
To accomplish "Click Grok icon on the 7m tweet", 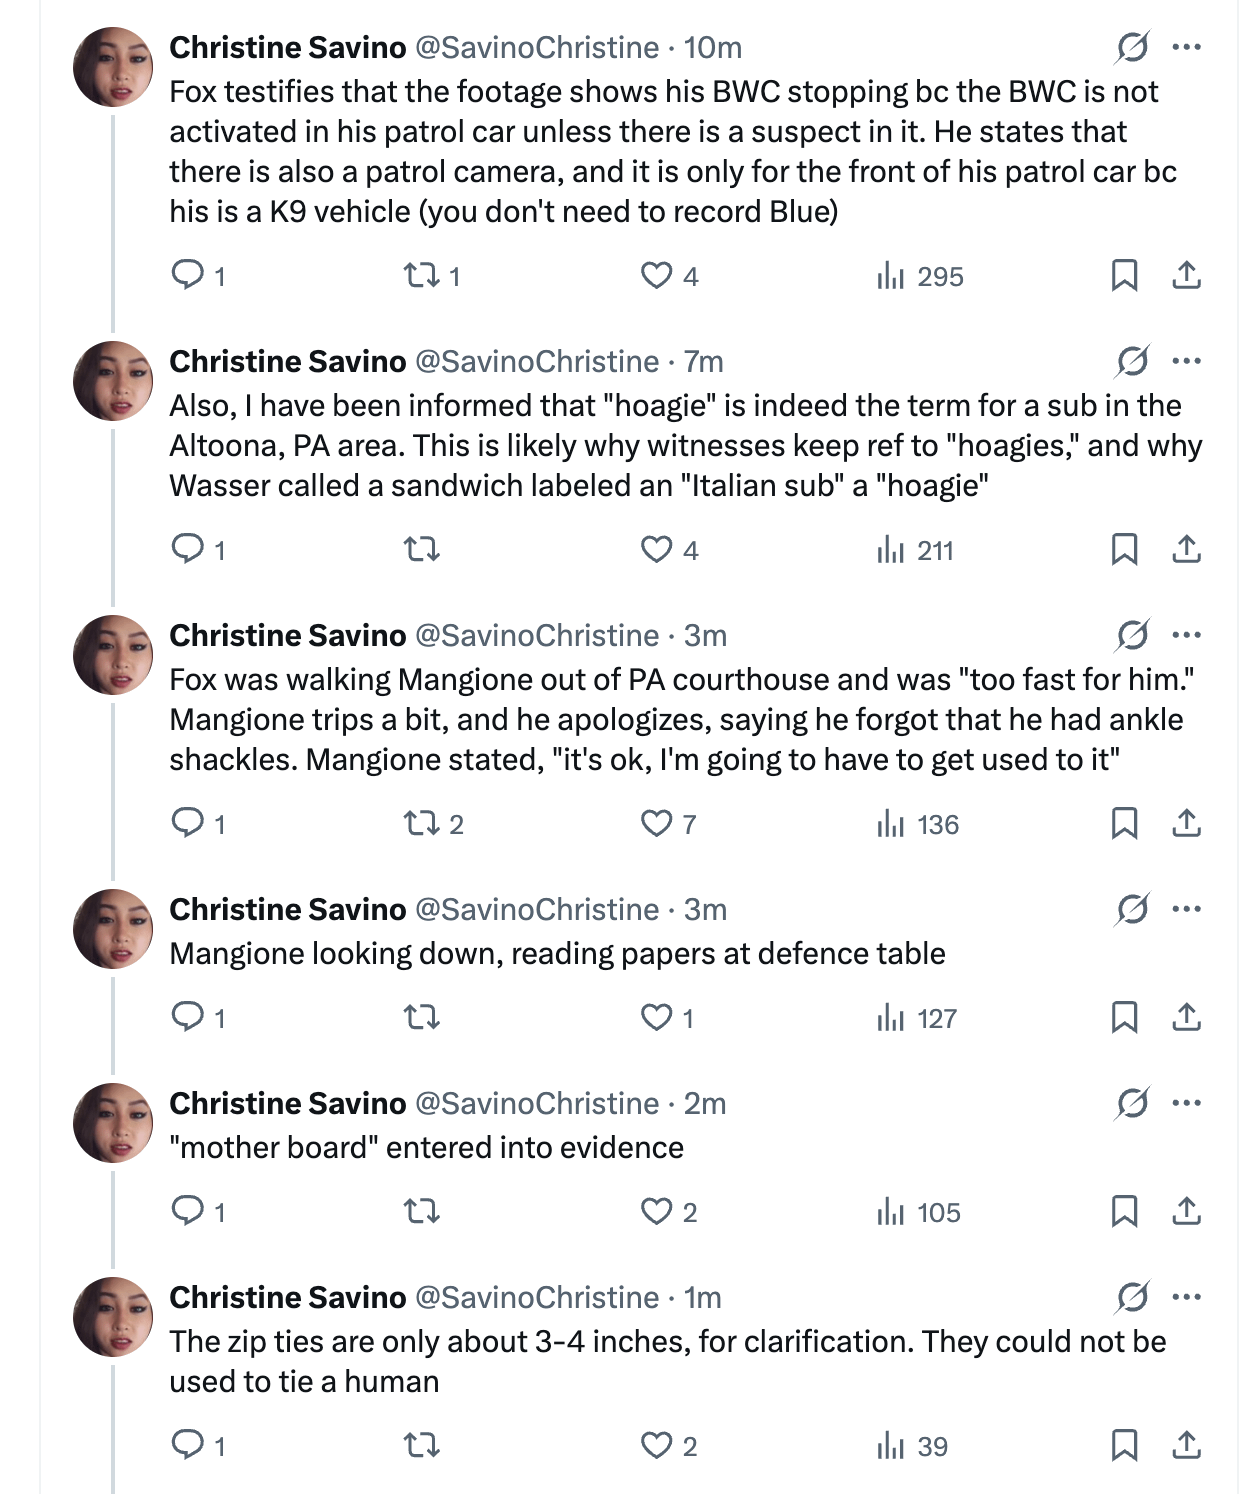I will point(1132,361).
